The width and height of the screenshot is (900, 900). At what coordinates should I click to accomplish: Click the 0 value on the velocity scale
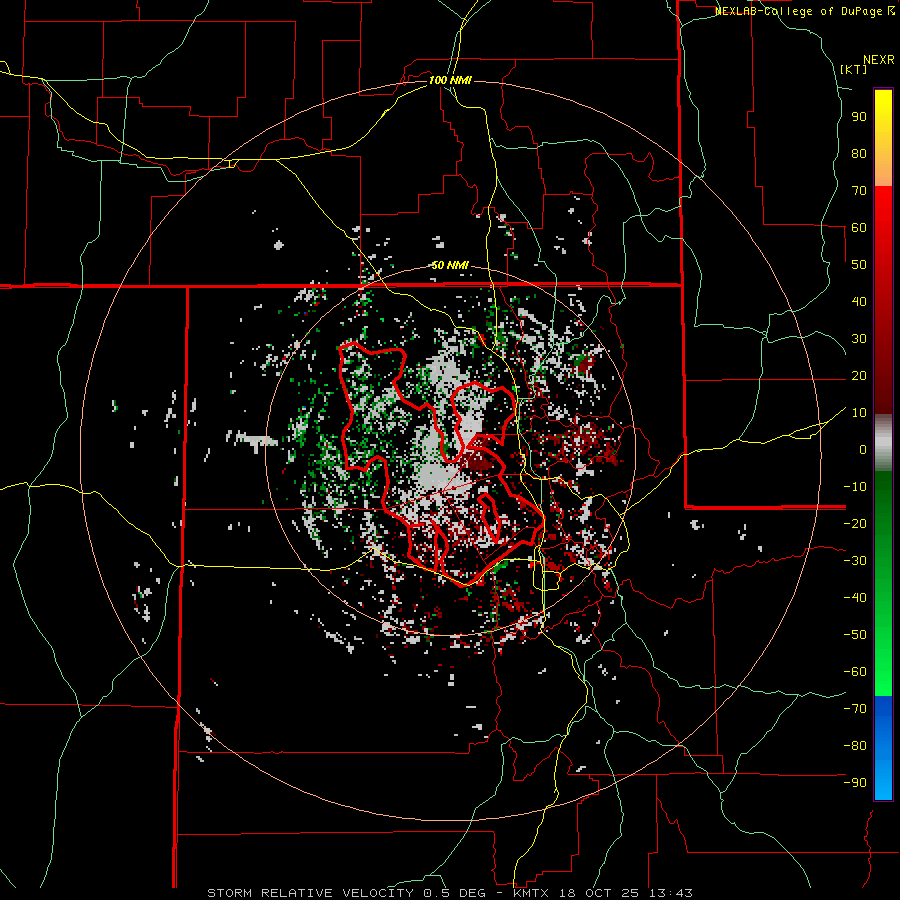pos(863,449)
